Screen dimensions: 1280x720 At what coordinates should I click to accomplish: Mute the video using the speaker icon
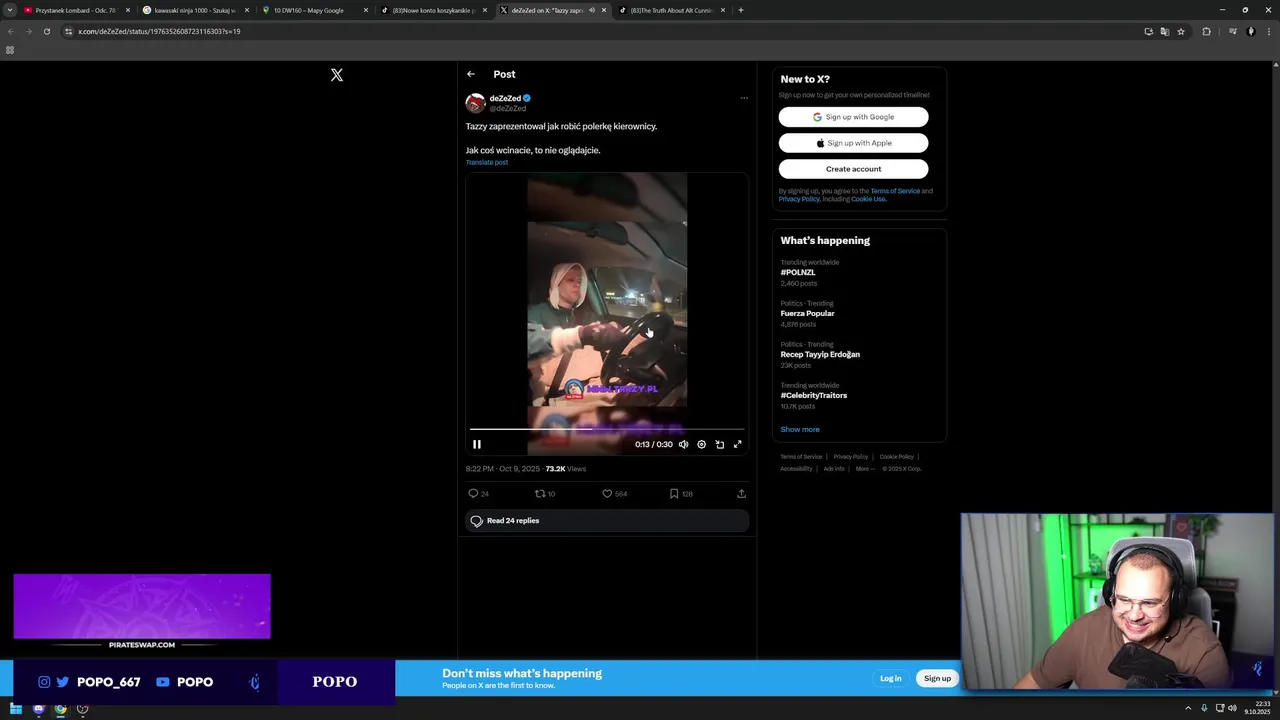click(683, 444)
